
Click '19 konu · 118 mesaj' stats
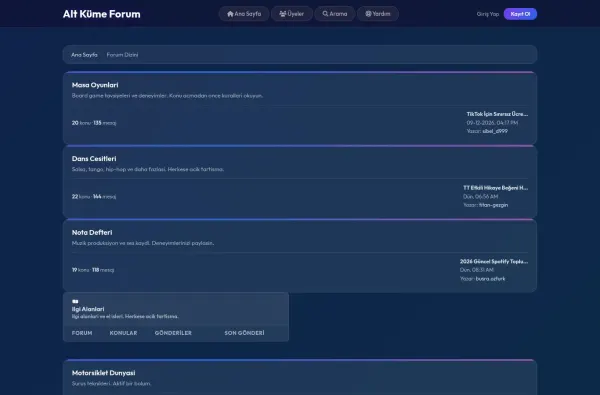click(x=93, y=270)
